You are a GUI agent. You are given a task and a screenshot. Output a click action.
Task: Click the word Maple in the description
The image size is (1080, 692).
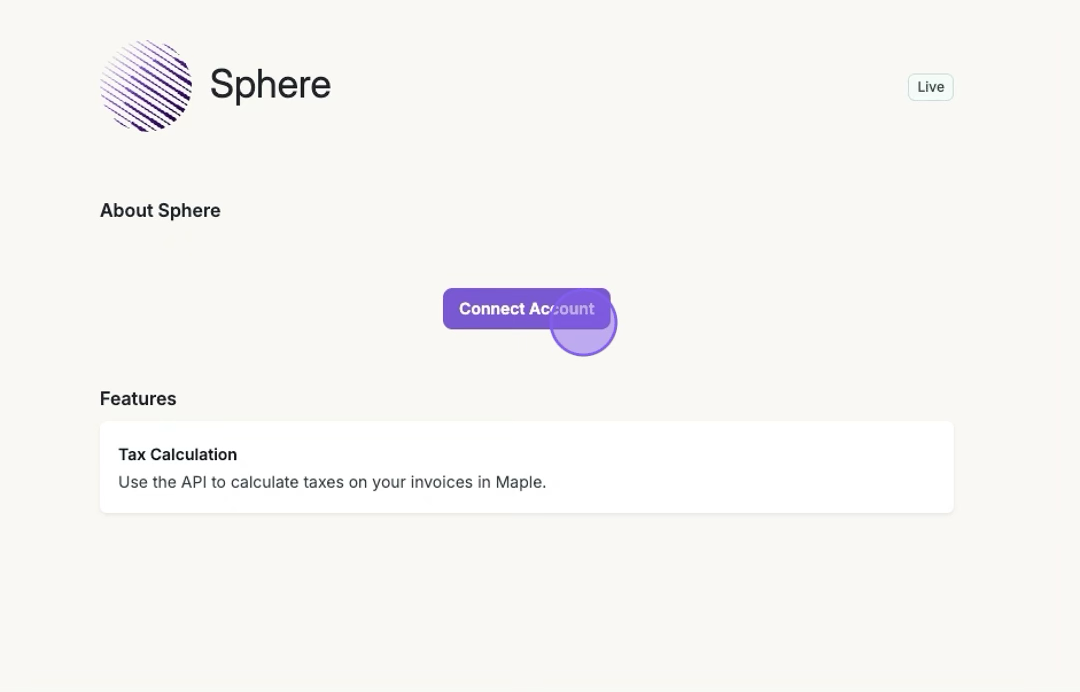point(519,482)
